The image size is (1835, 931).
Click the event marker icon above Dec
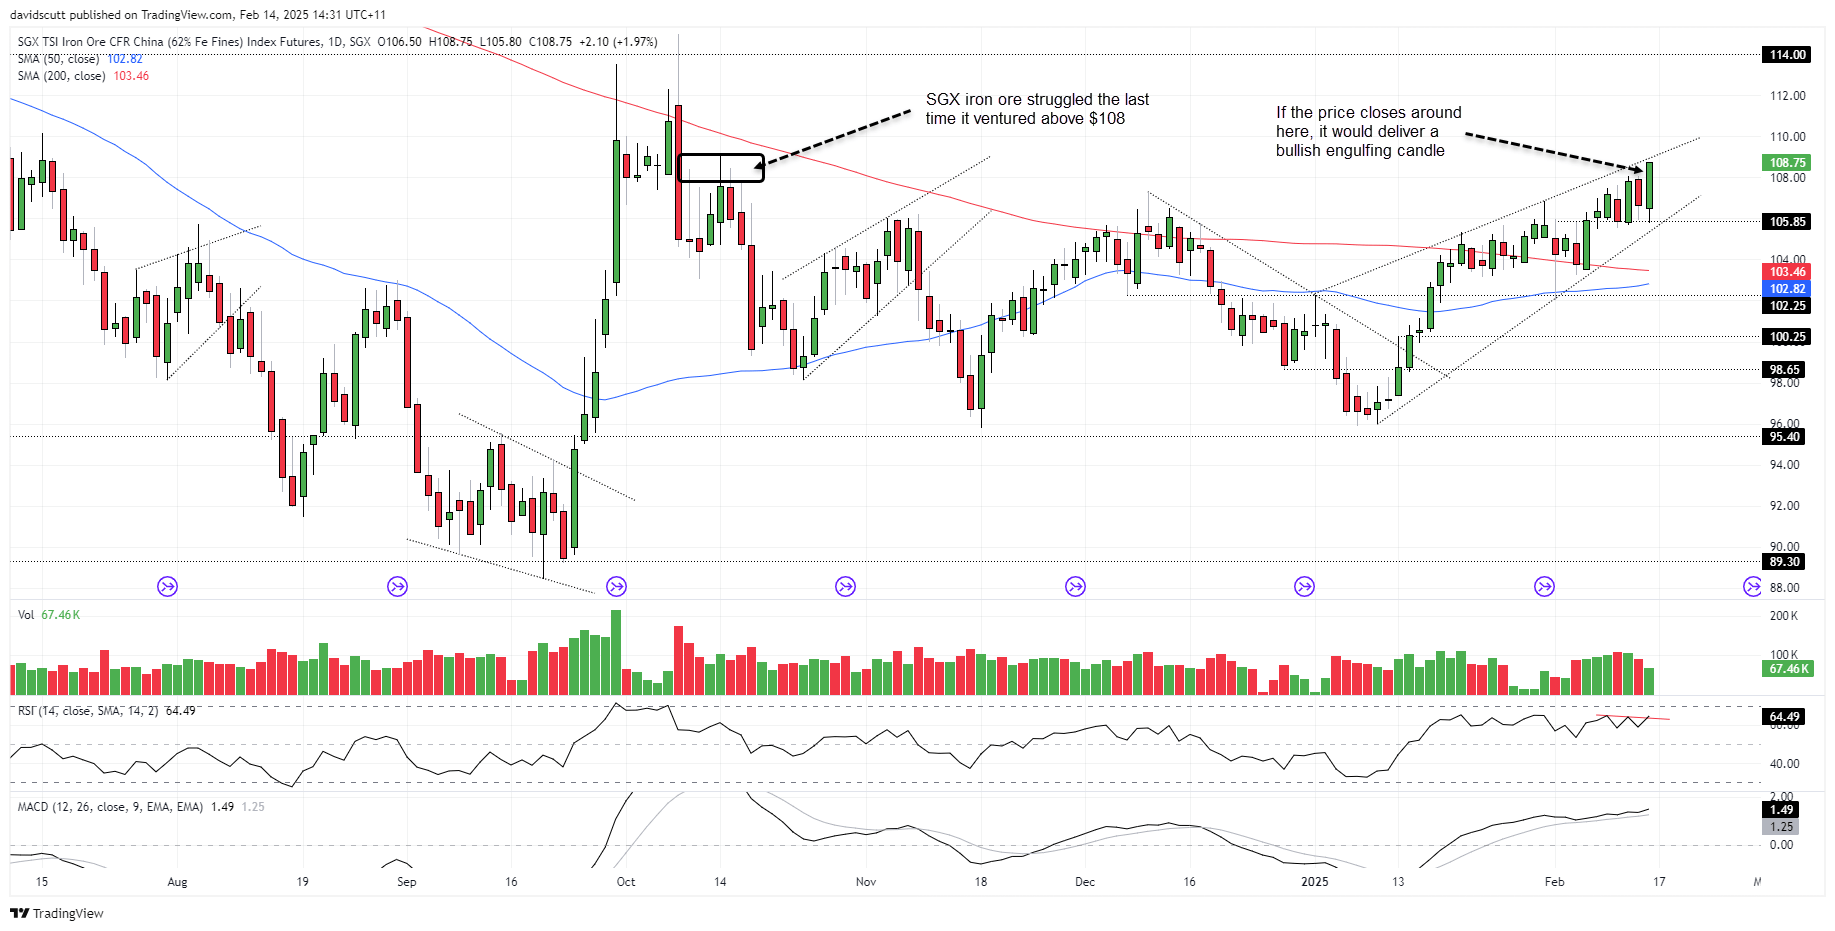(1076, 587)
